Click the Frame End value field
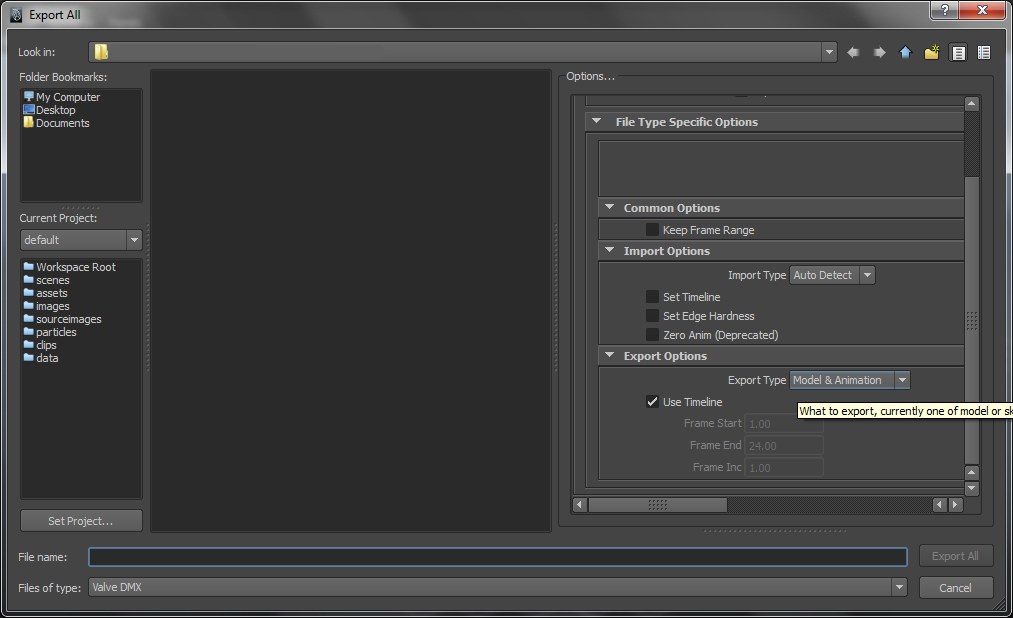1013x618 pixels. coord(784,446)
